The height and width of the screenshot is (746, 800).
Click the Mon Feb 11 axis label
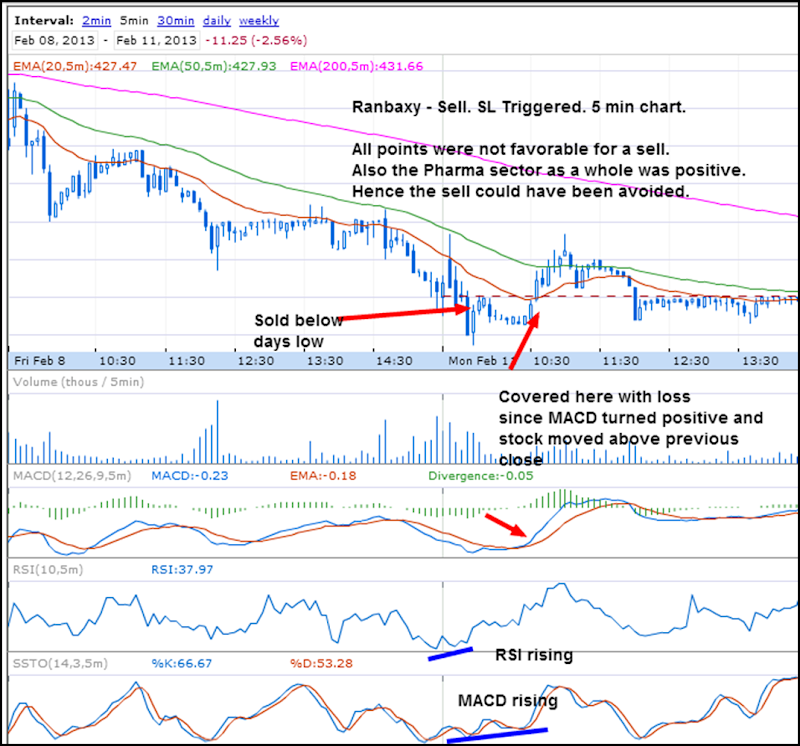(480, 361)
